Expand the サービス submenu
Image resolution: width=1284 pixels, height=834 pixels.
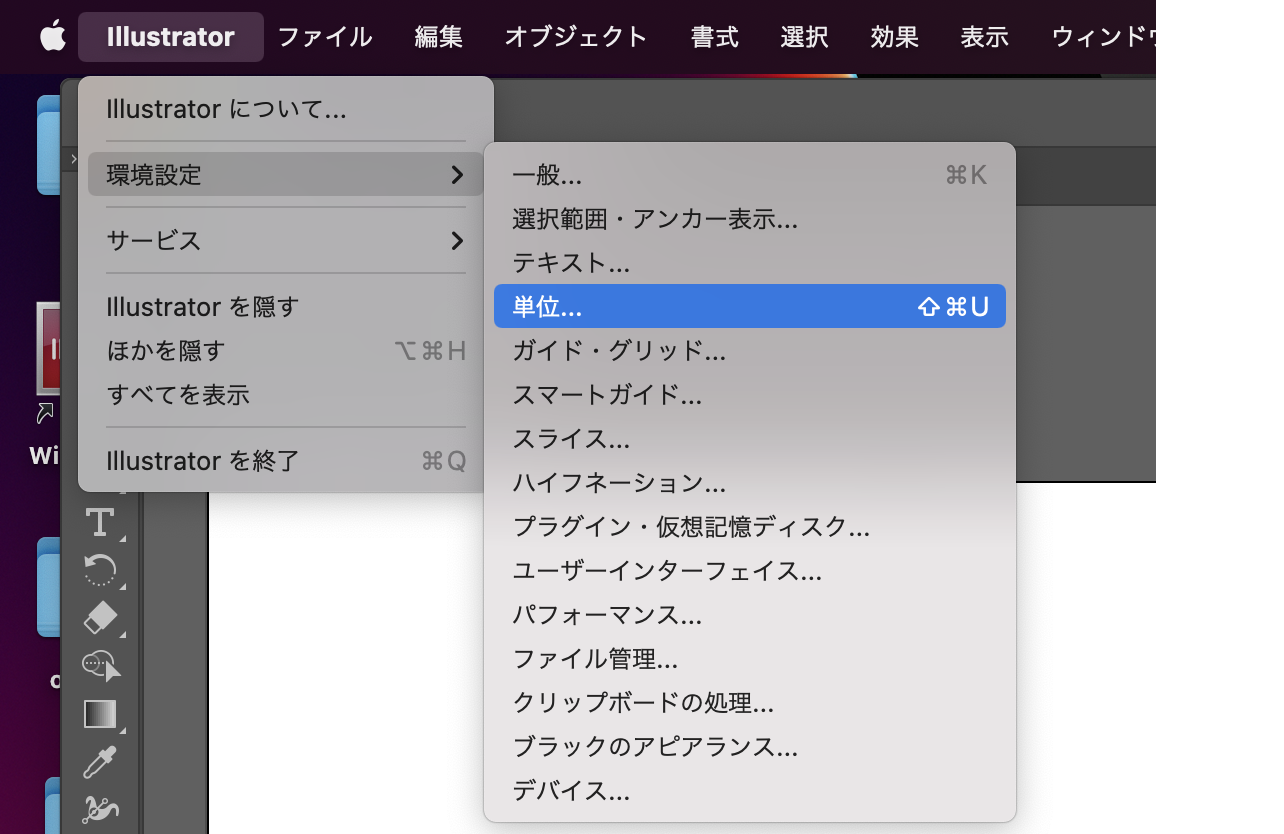click(286, 241)
